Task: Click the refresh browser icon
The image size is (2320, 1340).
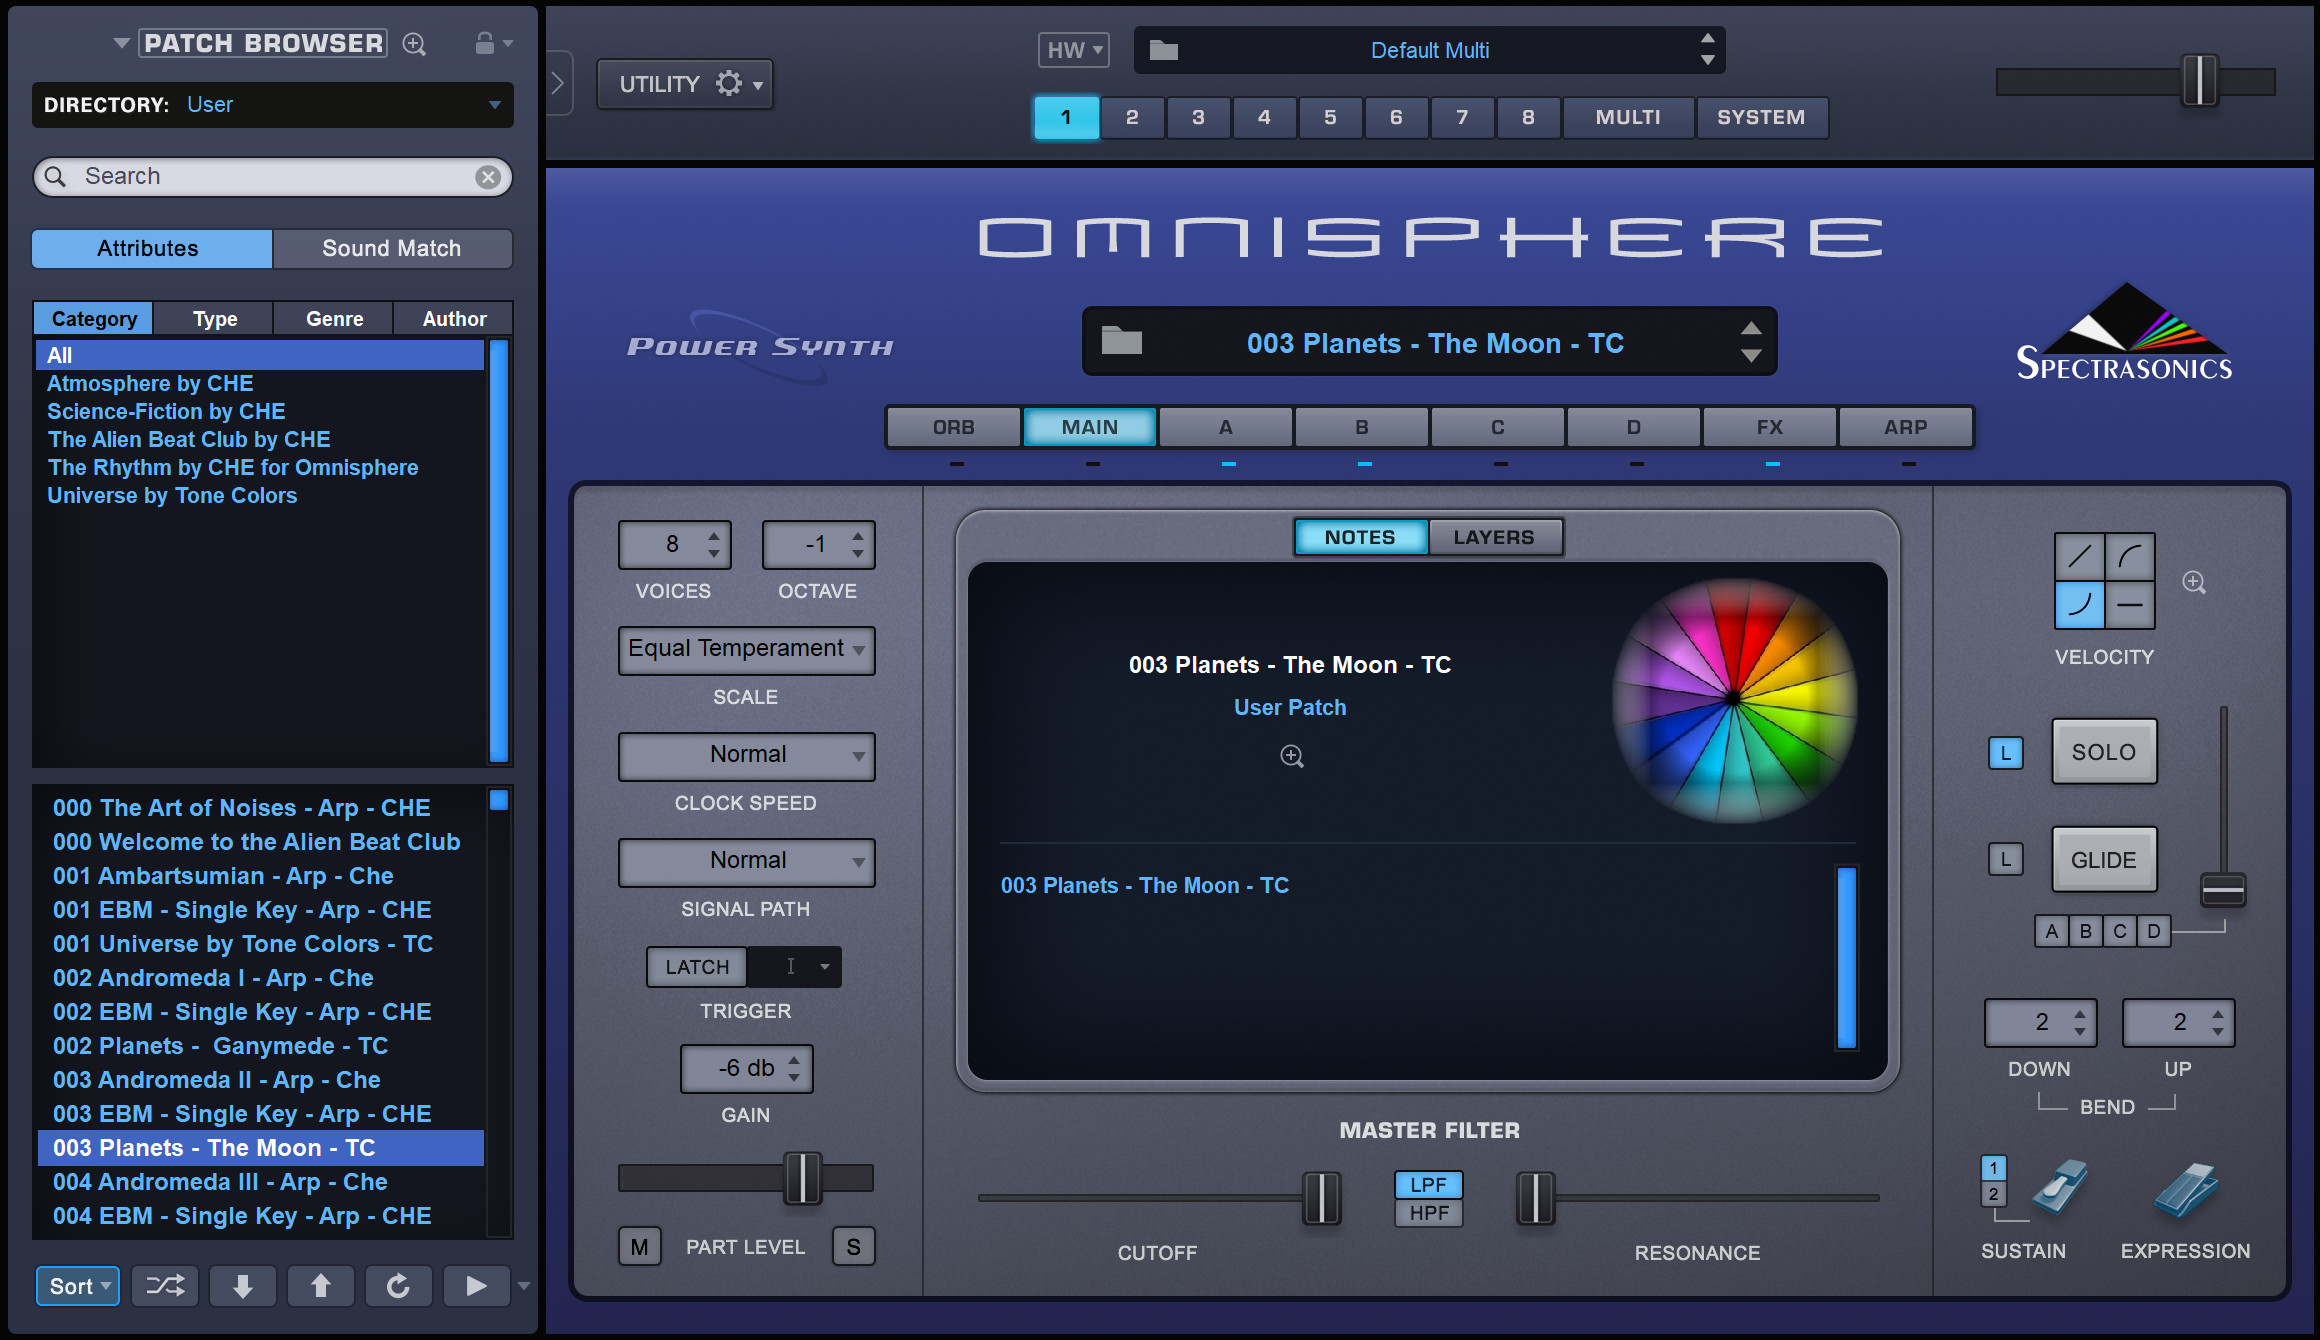Action: pyautogui.click(x=398, y=1286)
